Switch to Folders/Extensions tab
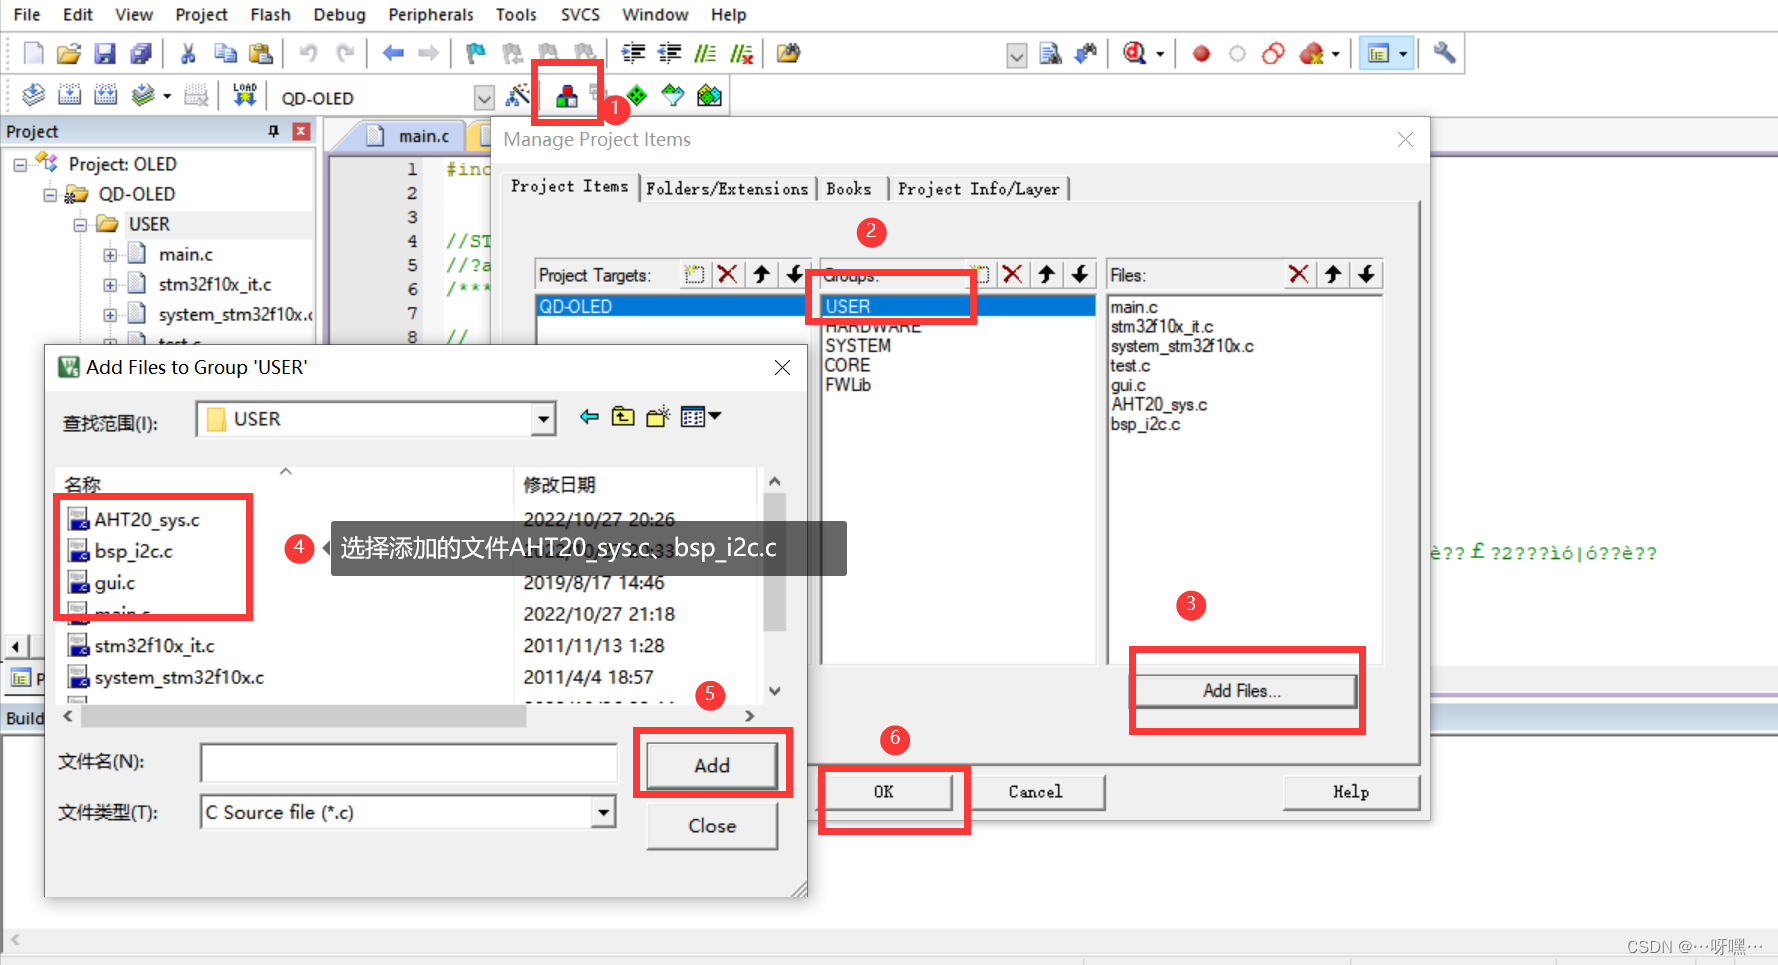This screenshot has width=1778, height=965. click(727, 189)
